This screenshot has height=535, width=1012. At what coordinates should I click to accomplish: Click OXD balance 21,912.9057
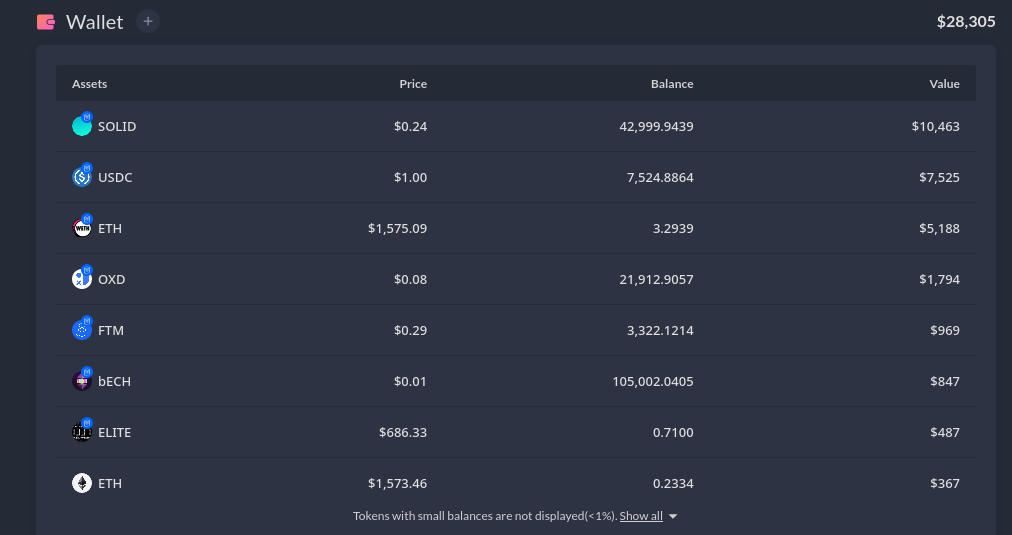coord(657,279)
